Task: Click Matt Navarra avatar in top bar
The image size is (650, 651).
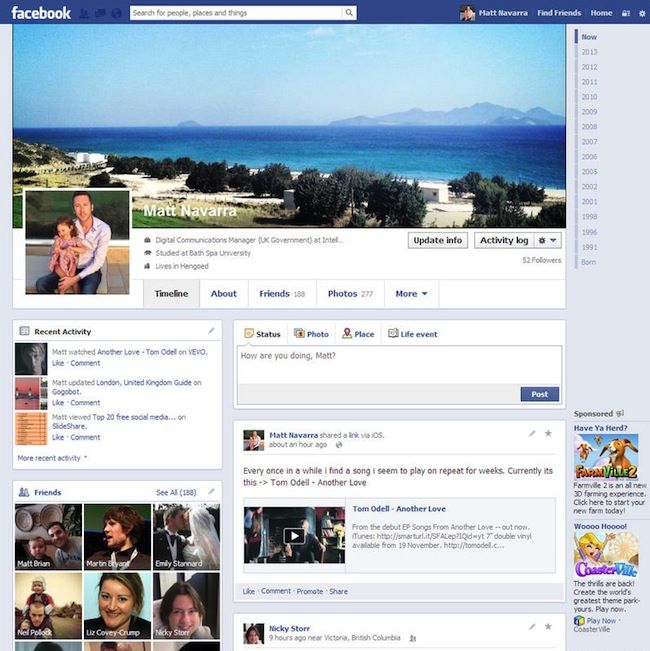Action: pyautogui.click(x=467, y=13)
